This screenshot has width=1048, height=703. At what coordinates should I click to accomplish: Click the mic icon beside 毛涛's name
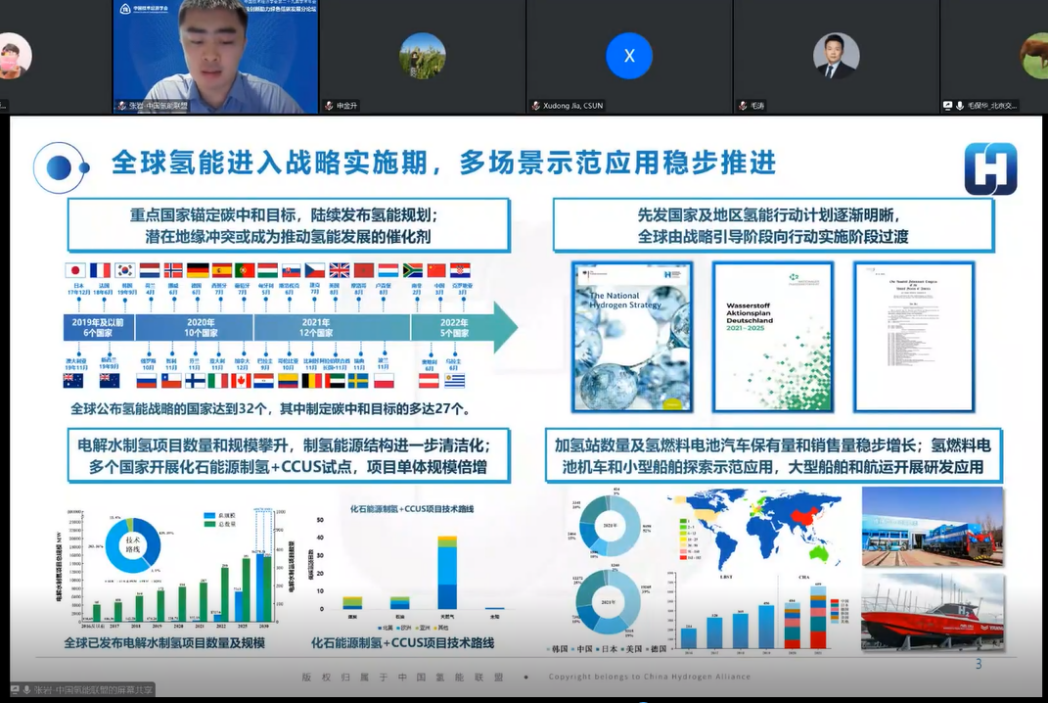pyautogui.click(x=743, y=106)
